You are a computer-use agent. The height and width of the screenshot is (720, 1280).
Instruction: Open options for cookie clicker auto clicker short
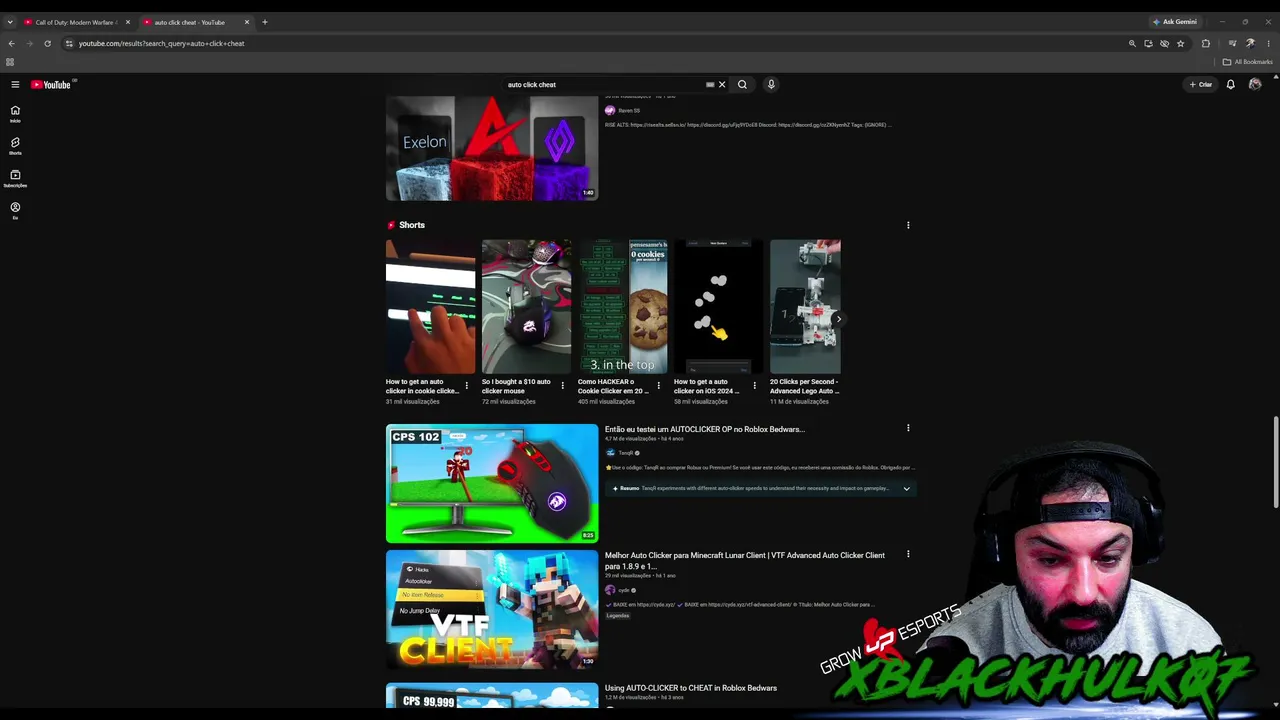pyautogui.click(x=466, y=386)
